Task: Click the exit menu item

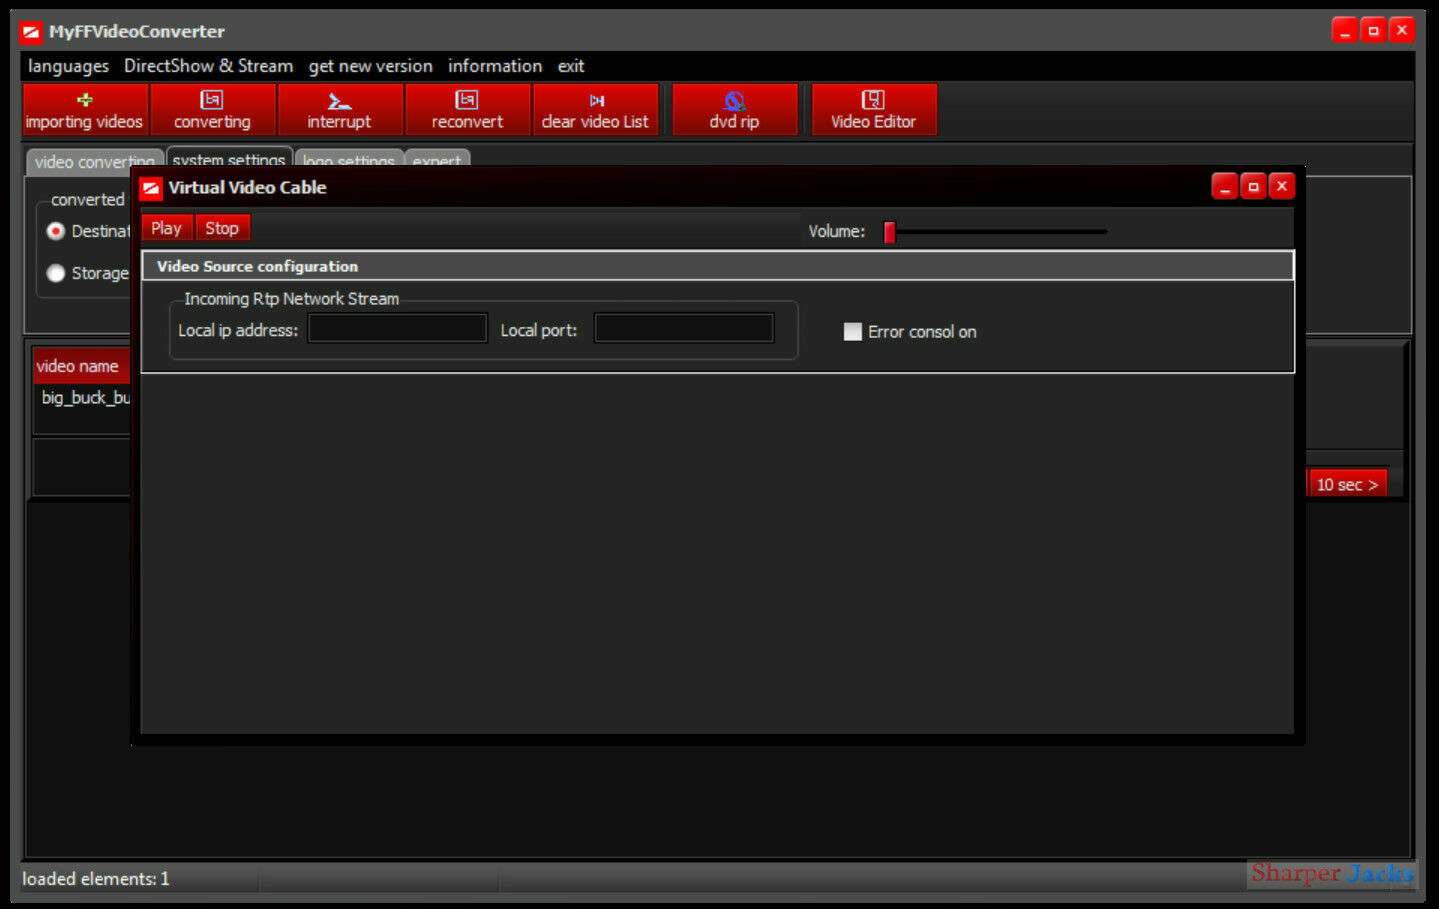Action: (571, 66)
